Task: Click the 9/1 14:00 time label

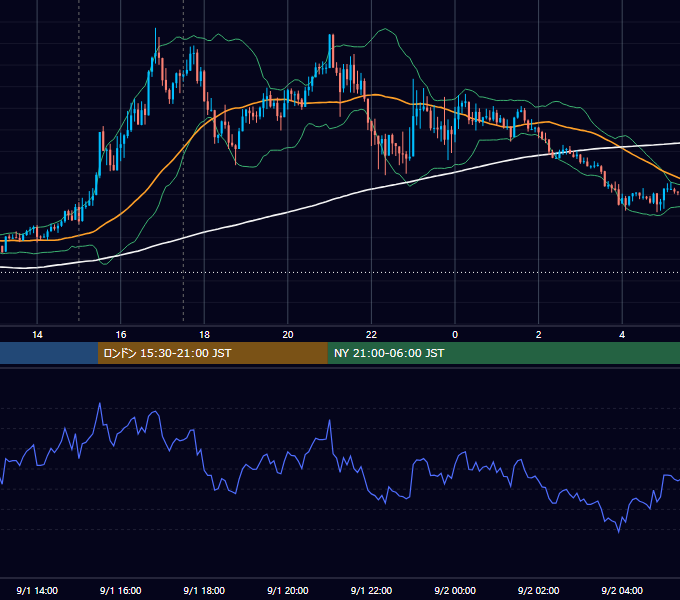Action: 37,590
